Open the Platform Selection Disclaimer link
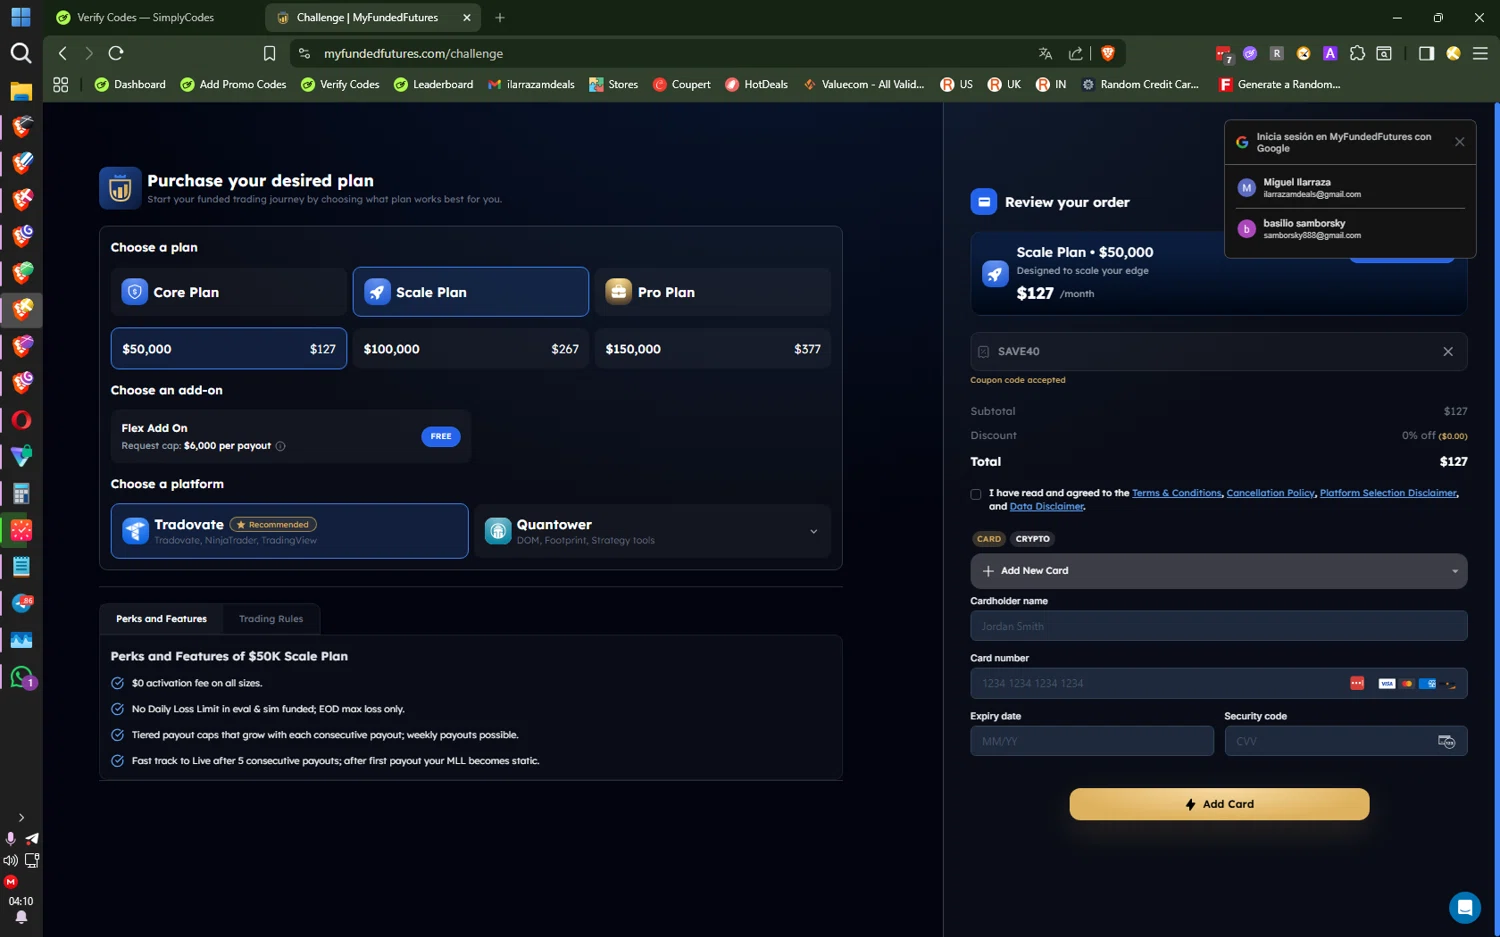Screen dimensions: 1500x937 (x=1388, y=493)
